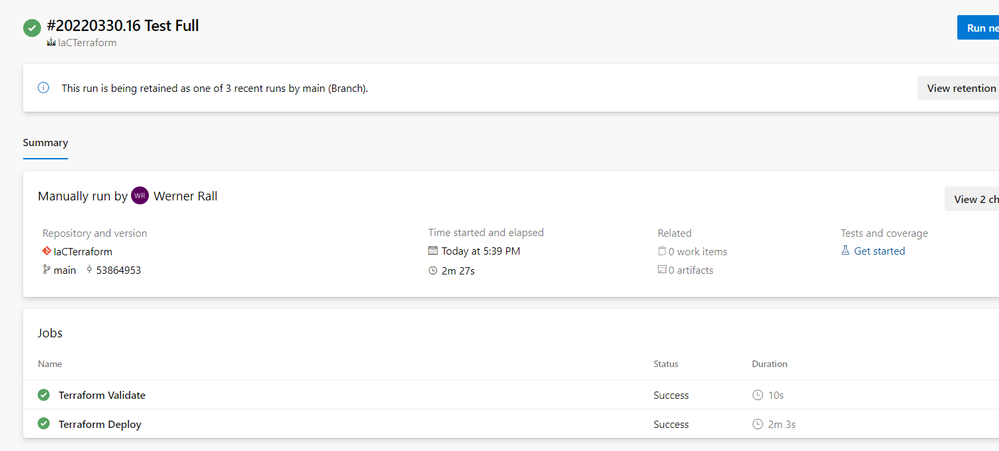This screenshot has width=999, height=451.
Task: Open the Terraform Validate job name
Action: (x=102, y=395)
